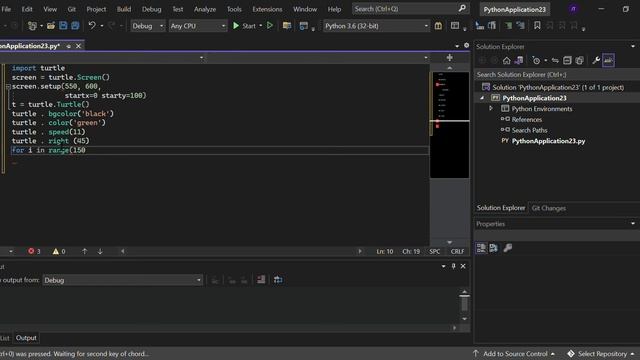Sync with Active Document icon in Solution Explorer

click(x=555, y=60)
